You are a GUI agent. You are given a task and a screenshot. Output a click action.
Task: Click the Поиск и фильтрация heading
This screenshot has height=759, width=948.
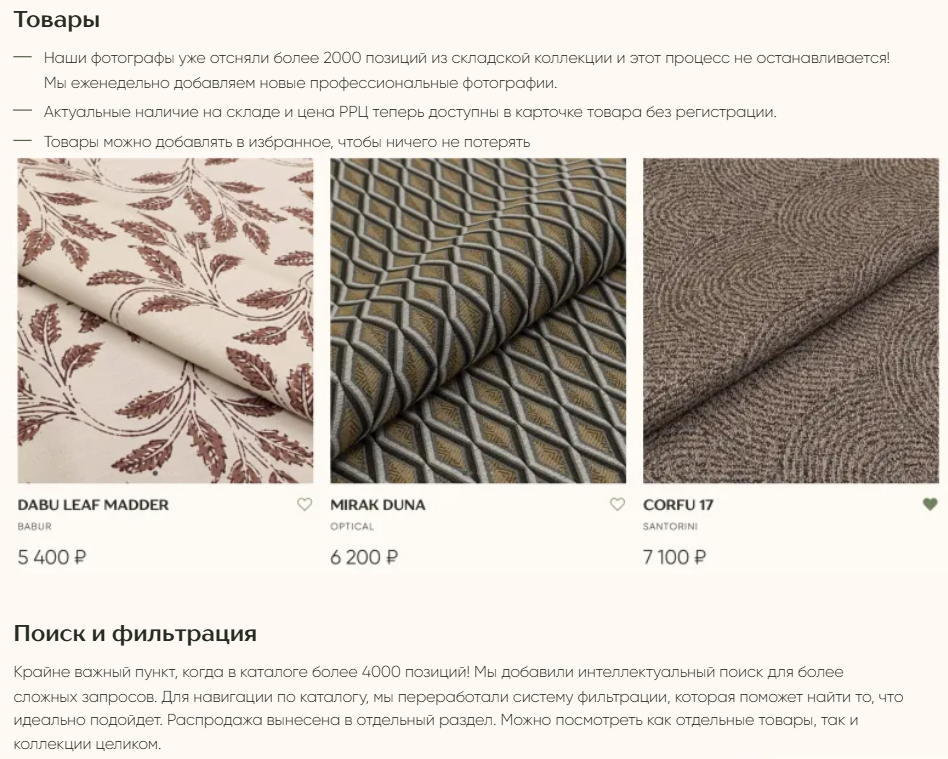(135, 633)
